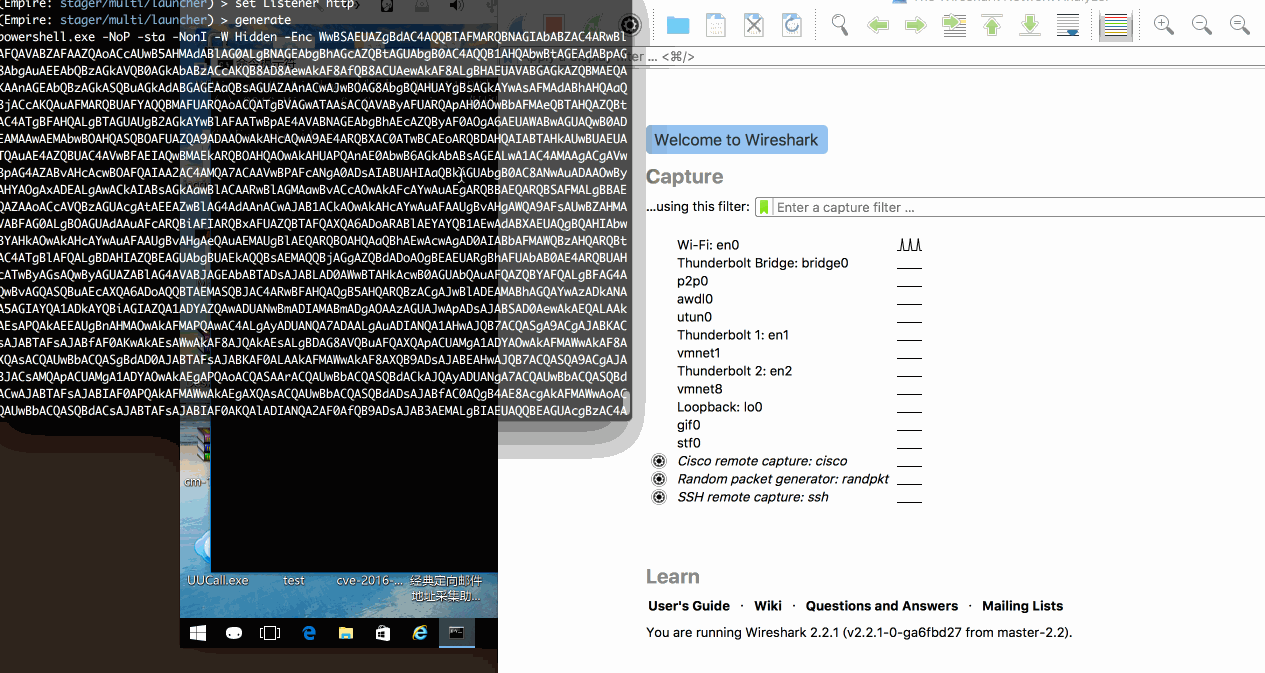Open Windows Start menu in VM taskbar

tap(198, 633)
